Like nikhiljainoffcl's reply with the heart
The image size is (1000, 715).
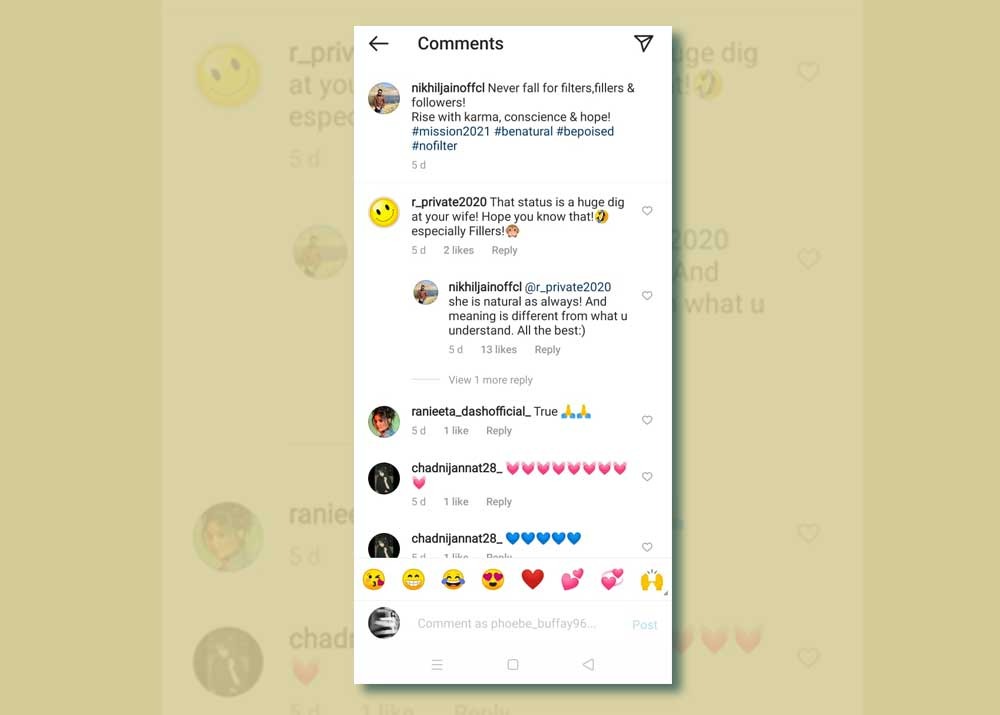647,295
